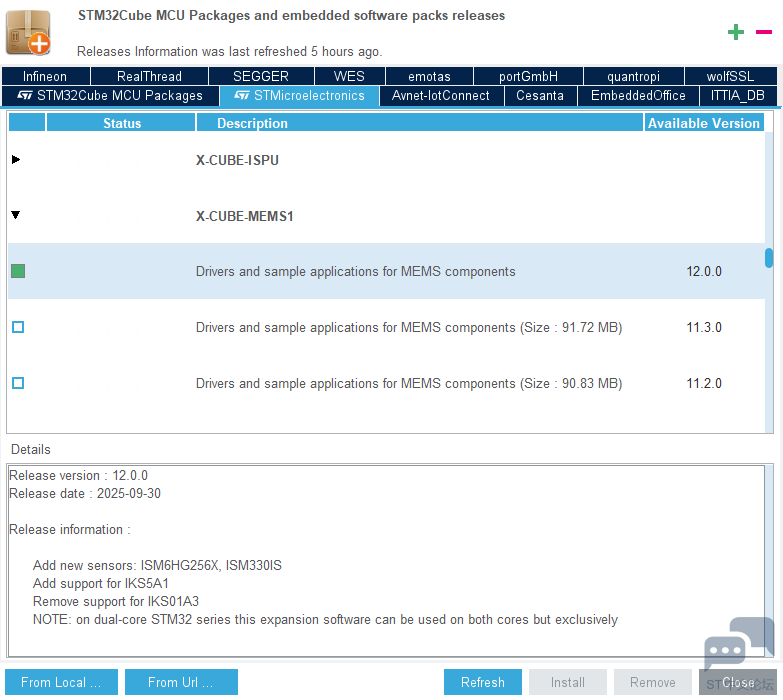
Task: Click the green plus expand-all icon
Action: [x=736, y=32]
